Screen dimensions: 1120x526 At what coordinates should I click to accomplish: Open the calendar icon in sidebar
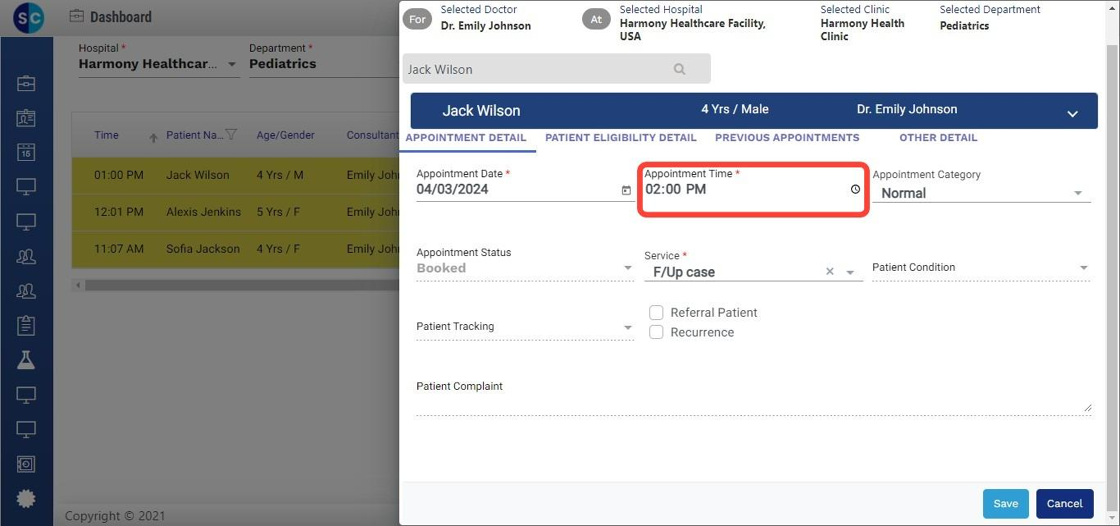pos(26,153)
